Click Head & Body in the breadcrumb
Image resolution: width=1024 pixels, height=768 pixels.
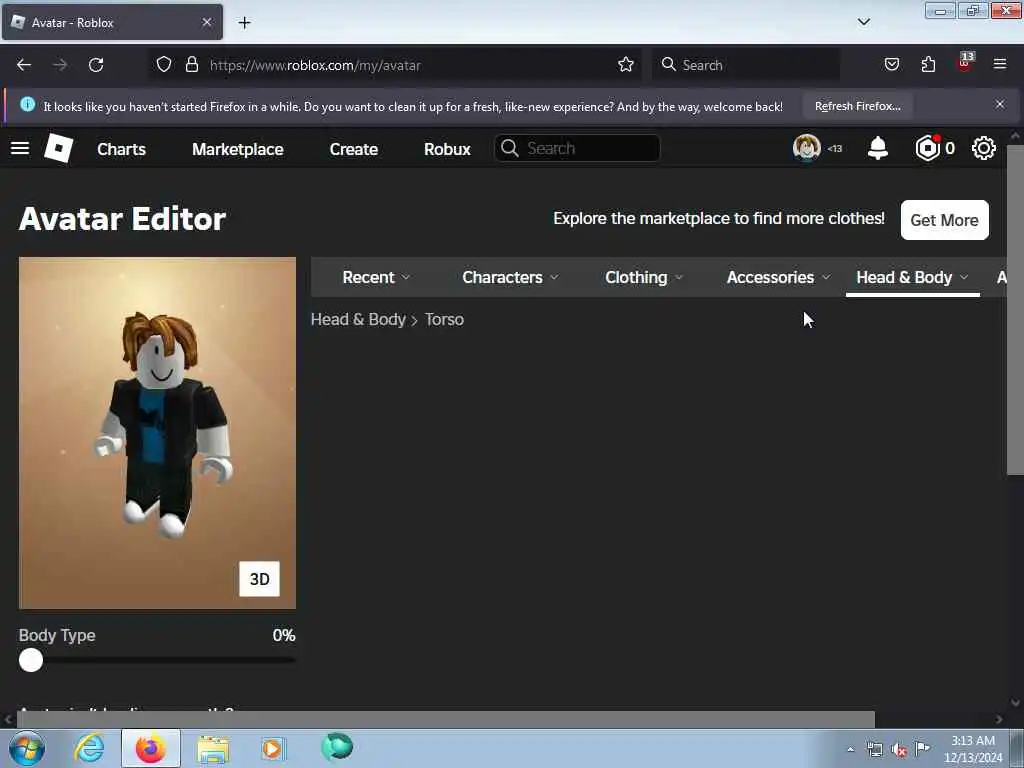click(x=358, y=319)
